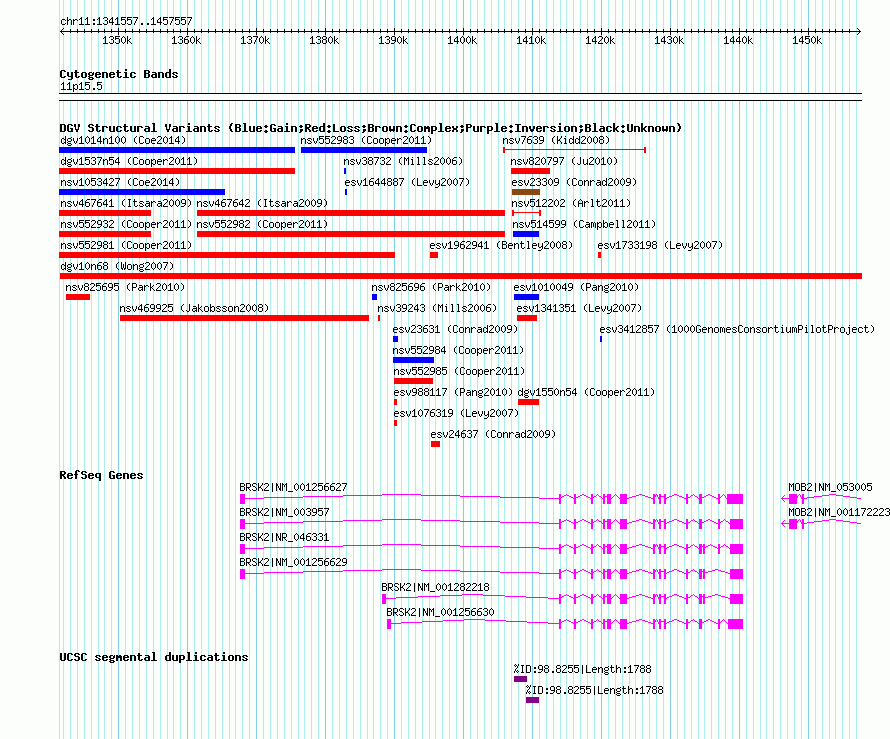The image size is (890, 739).
Task: Open transcript MOB2|NM_001172223
Action: tap(839, 512)
